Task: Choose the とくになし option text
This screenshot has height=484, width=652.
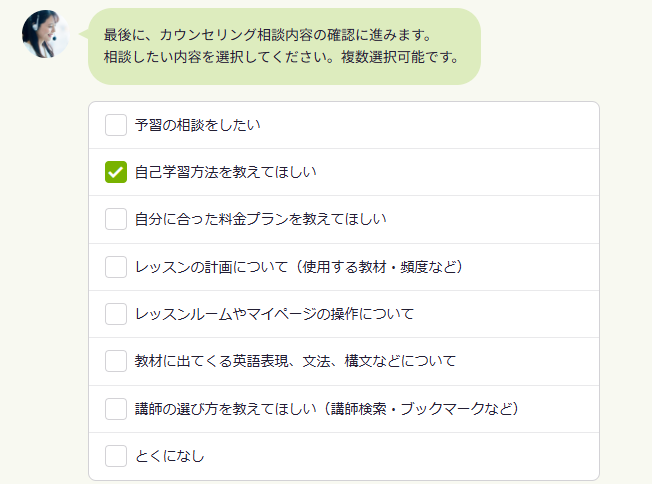Action: [x=169, y=456]
